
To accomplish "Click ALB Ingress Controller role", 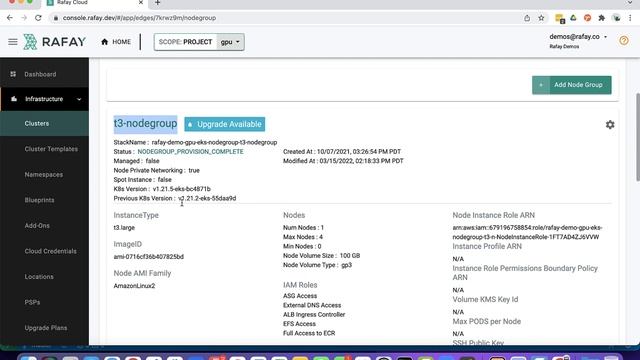I will (x=314, y=315).
